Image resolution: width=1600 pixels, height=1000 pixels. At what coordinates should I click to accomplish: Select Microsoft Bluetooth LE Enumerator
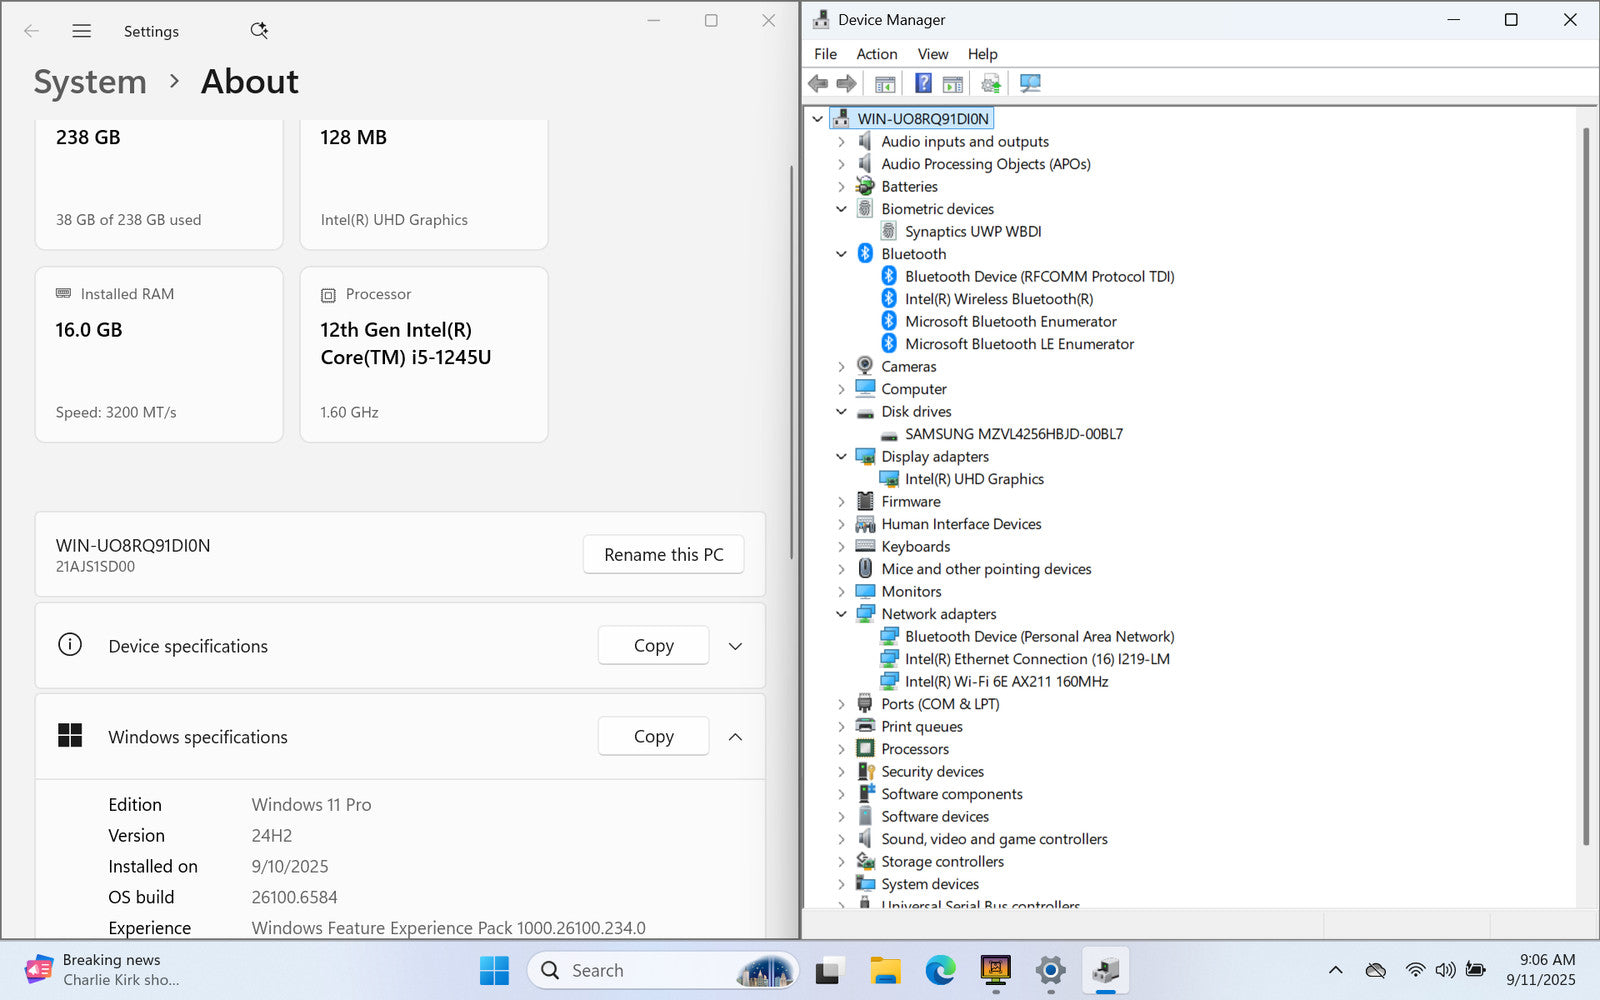(1019, 344)
